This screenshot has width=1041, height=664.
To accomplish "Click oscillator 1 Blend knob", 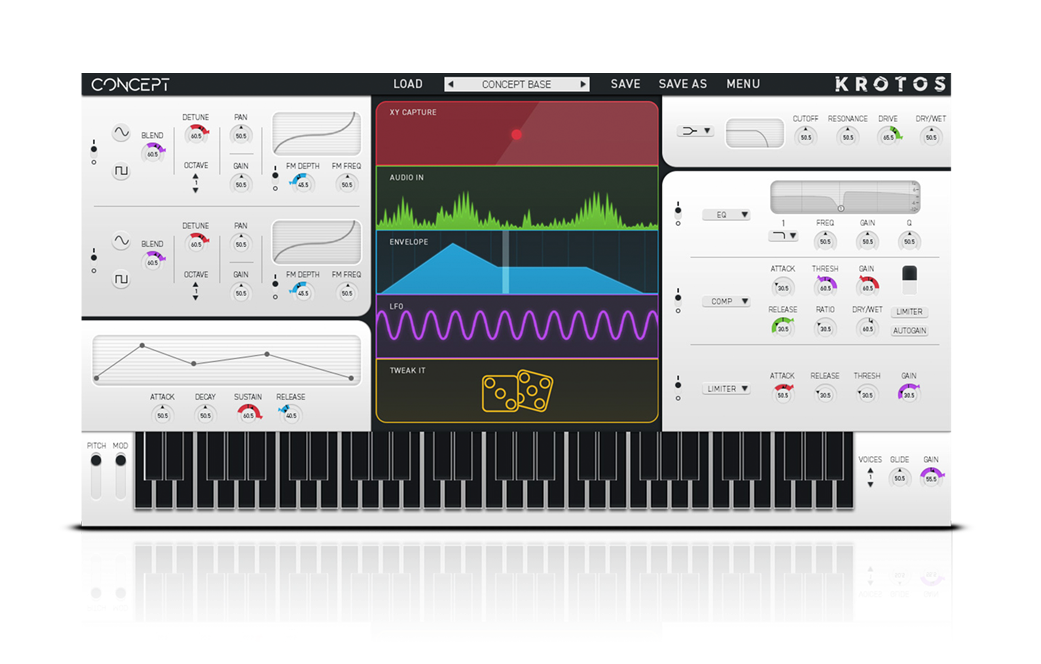I will coord(153,153).
